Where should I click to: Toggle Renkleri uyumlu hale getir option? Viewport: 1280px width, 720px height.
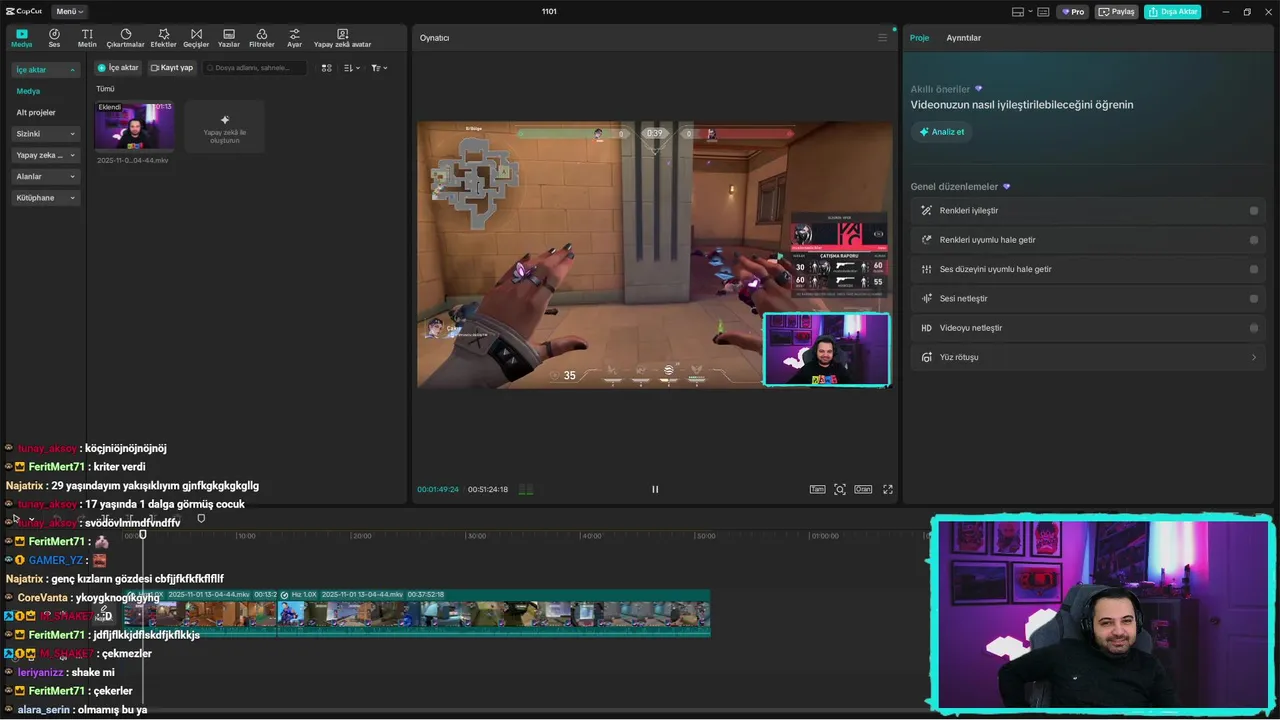tap(1254, 240)
